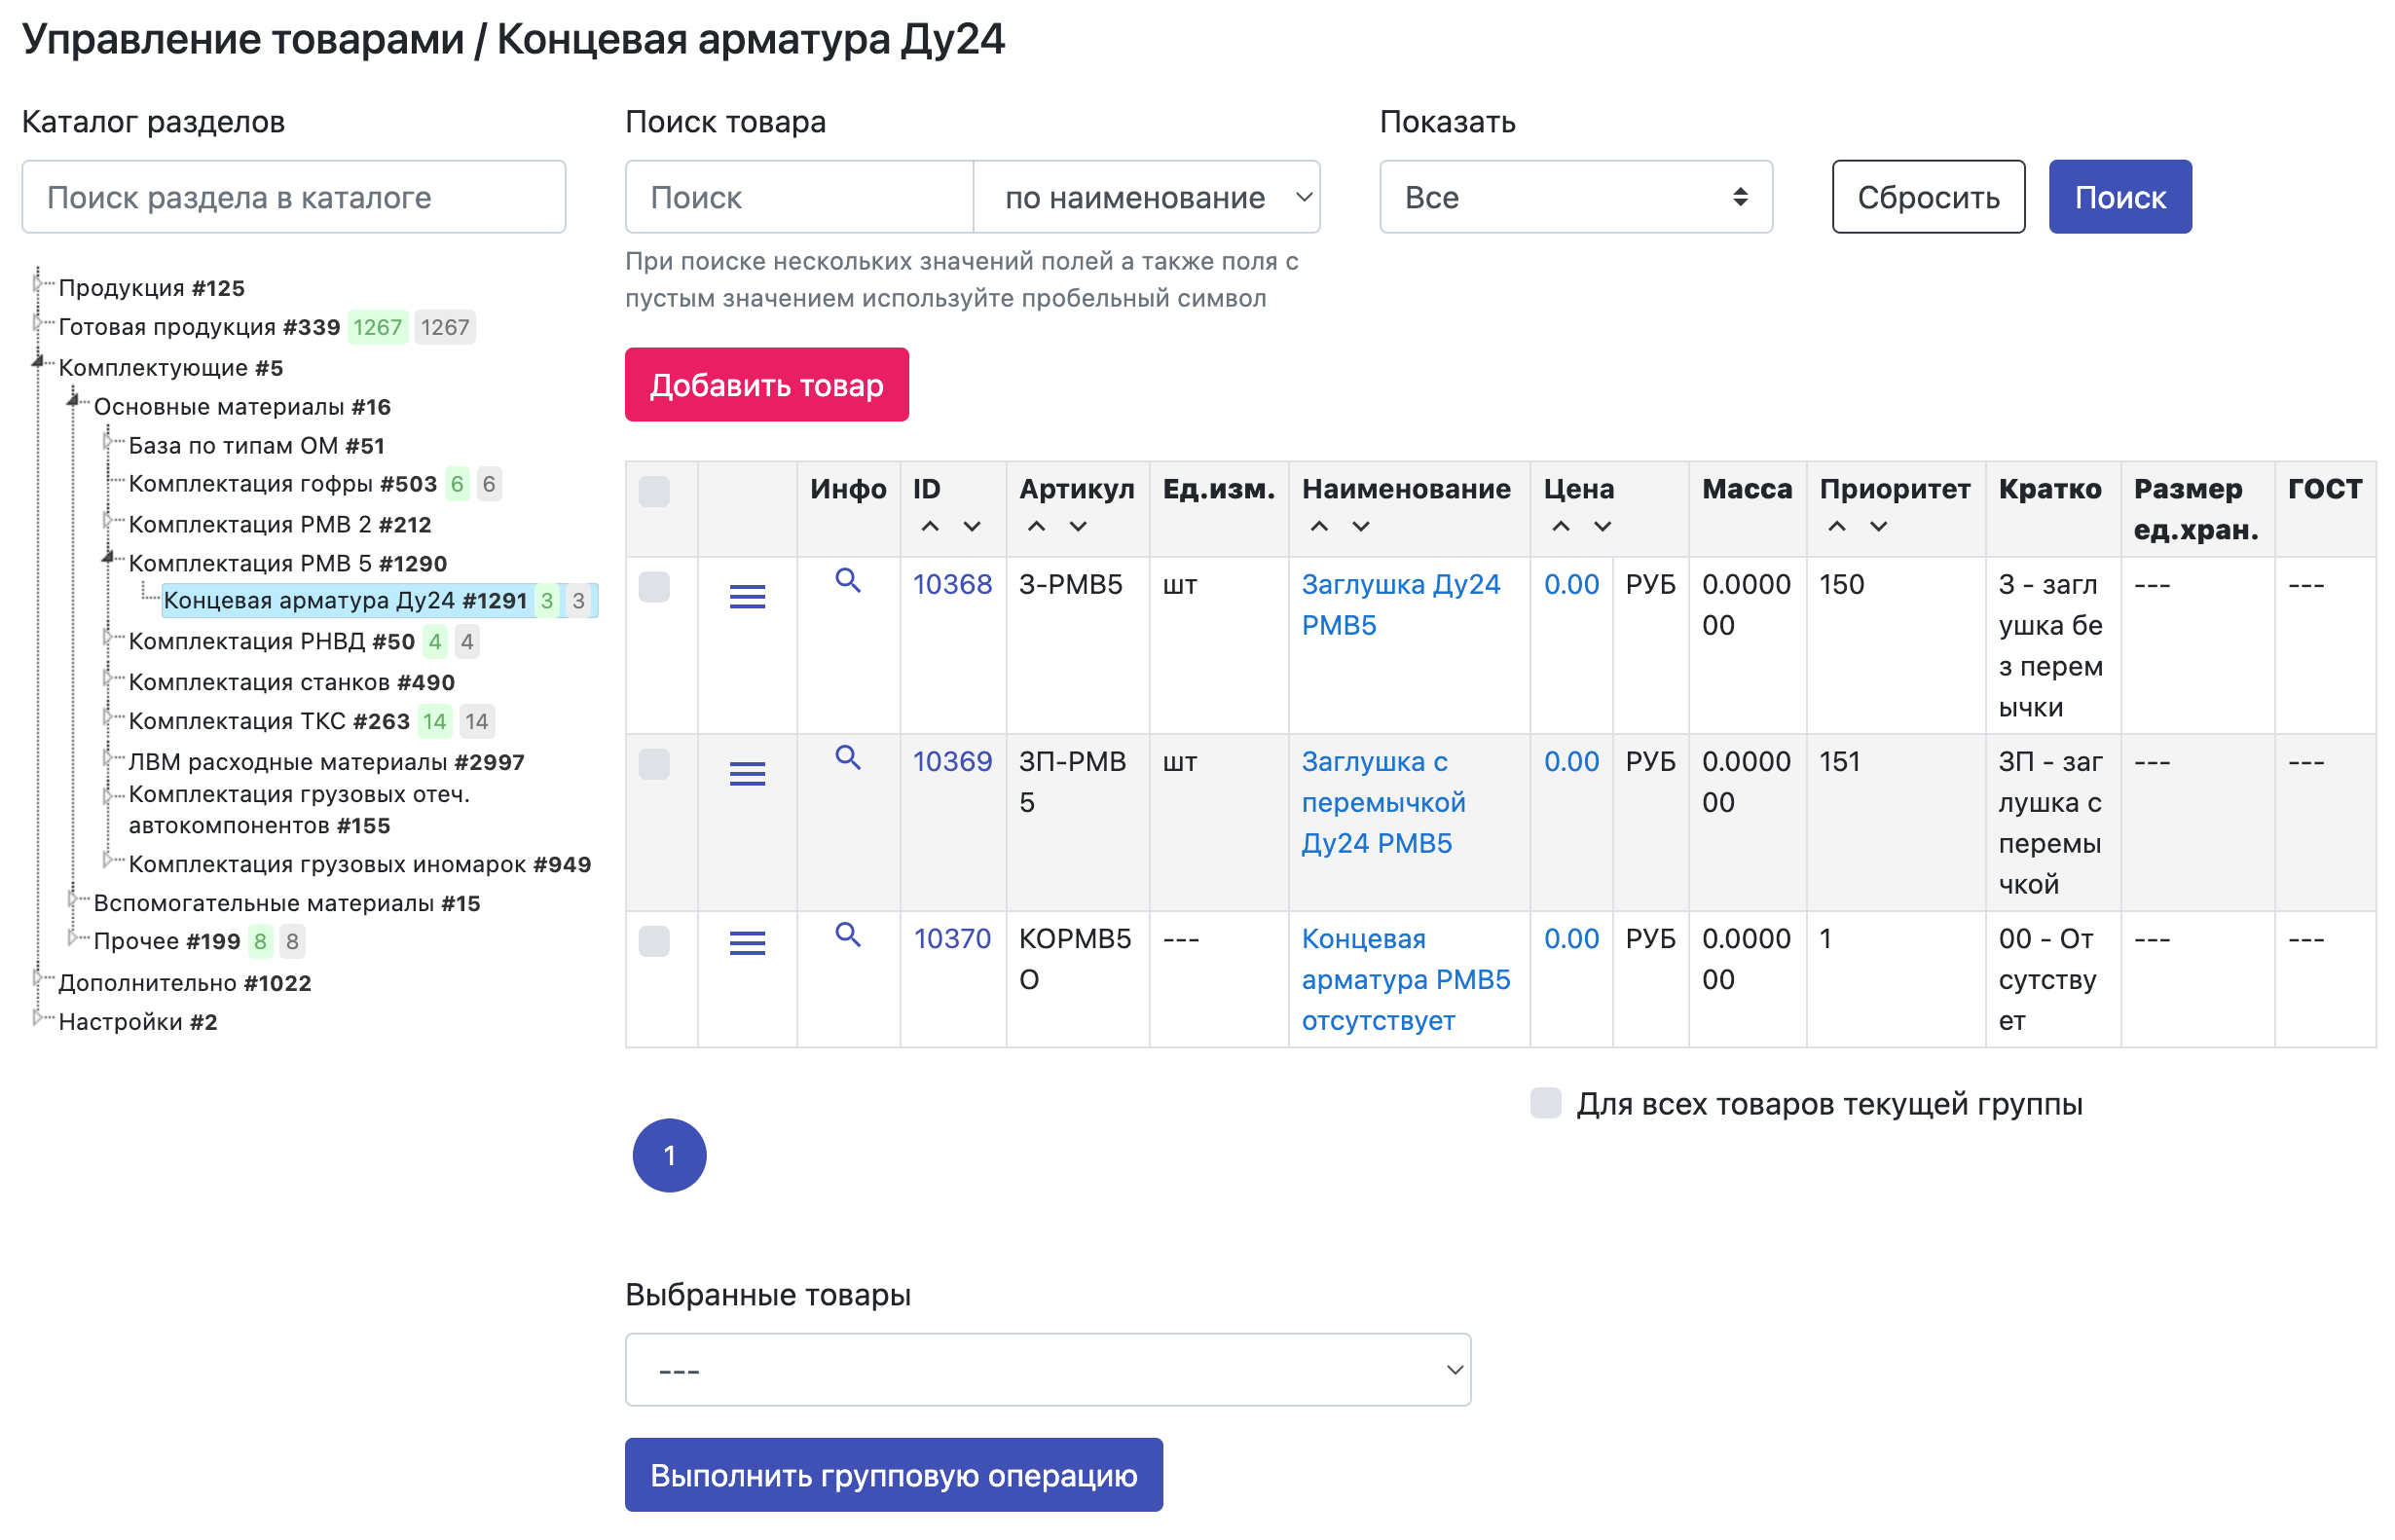
Task: Click the magnifier icon in row 10369
Action: coord(847,757)
